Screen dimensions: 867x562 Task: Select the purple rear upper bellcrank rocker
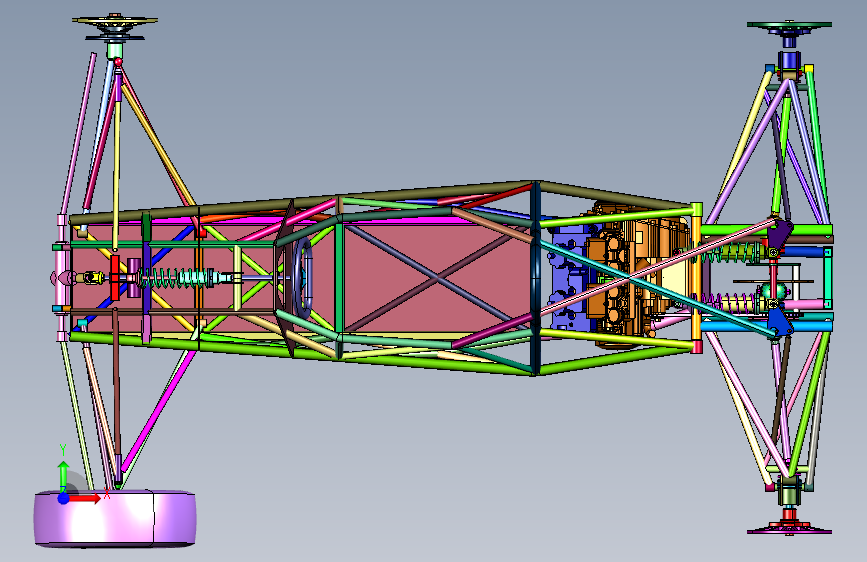[781, 235]
